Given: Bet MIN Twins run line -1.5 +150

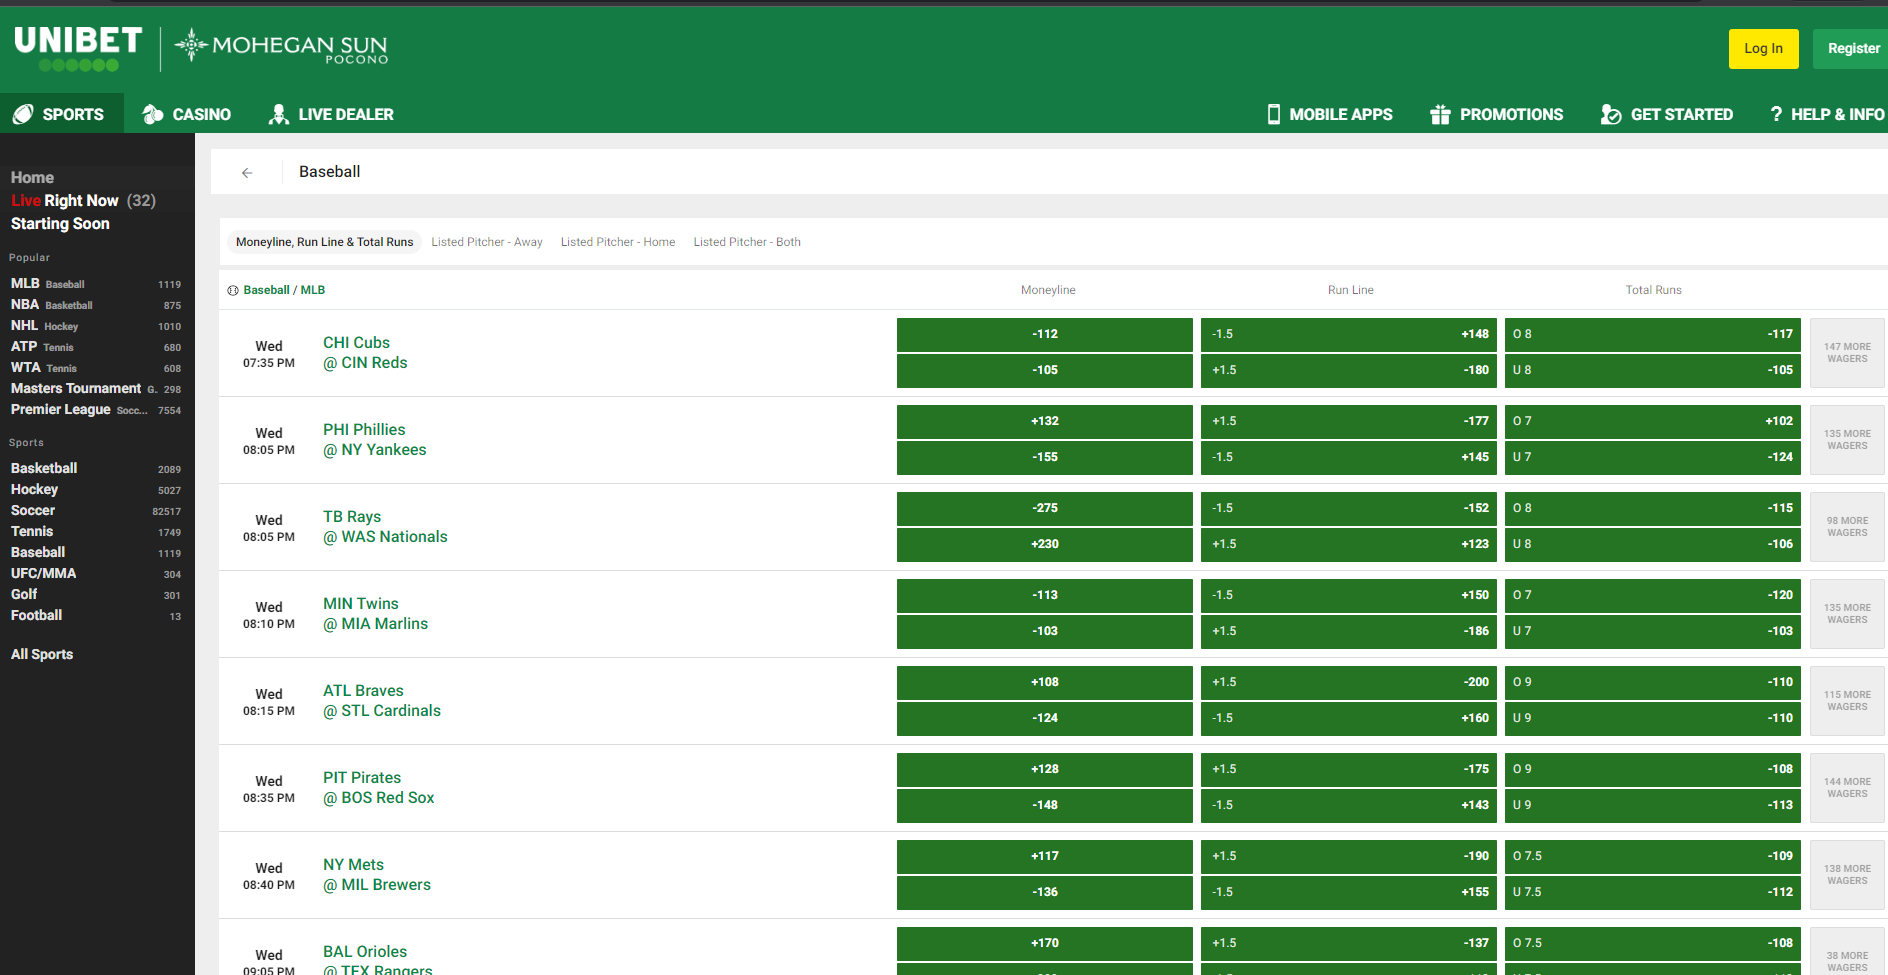Looking at the screenshot, I should pyautogui.click(x=1349, y=595).
